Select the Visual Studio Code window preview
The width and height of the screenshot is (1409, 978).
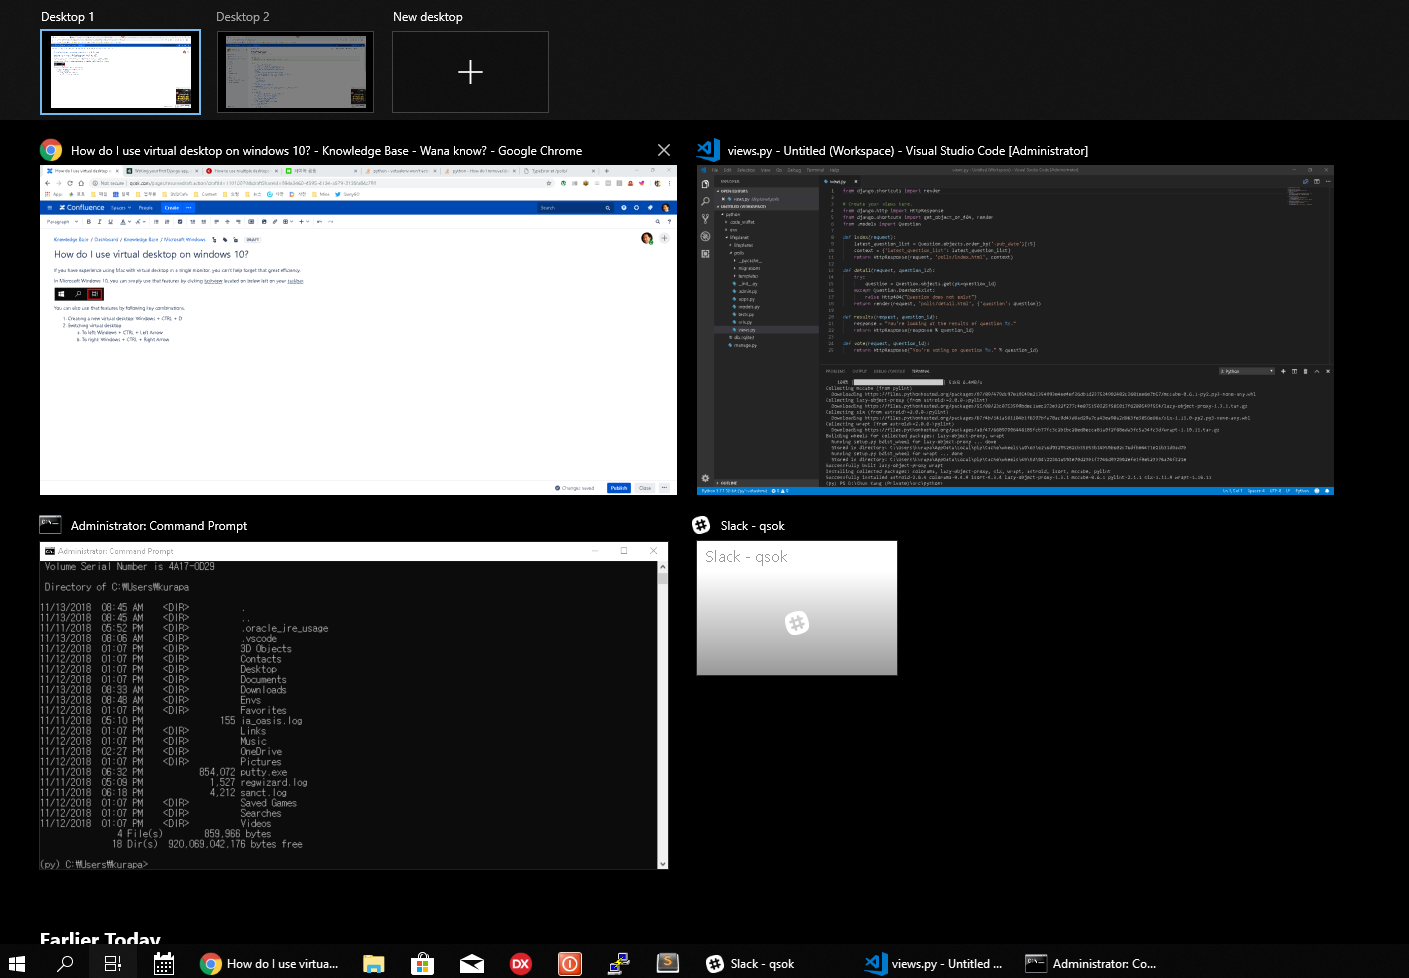pos(1015,330)
